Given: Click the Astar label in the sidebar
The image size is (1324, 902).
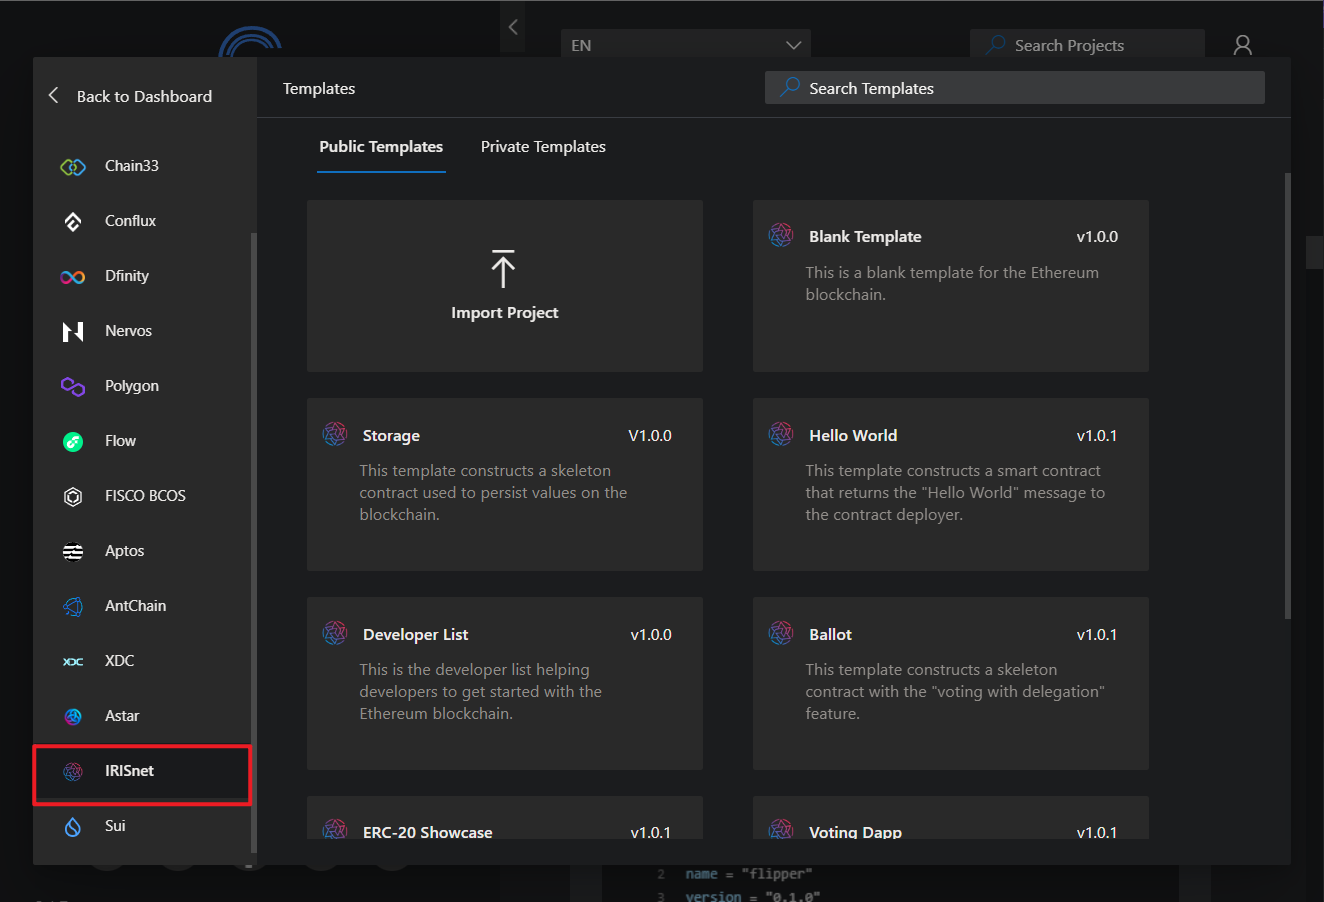Looking at the screenshot, I should click(123, 716).
